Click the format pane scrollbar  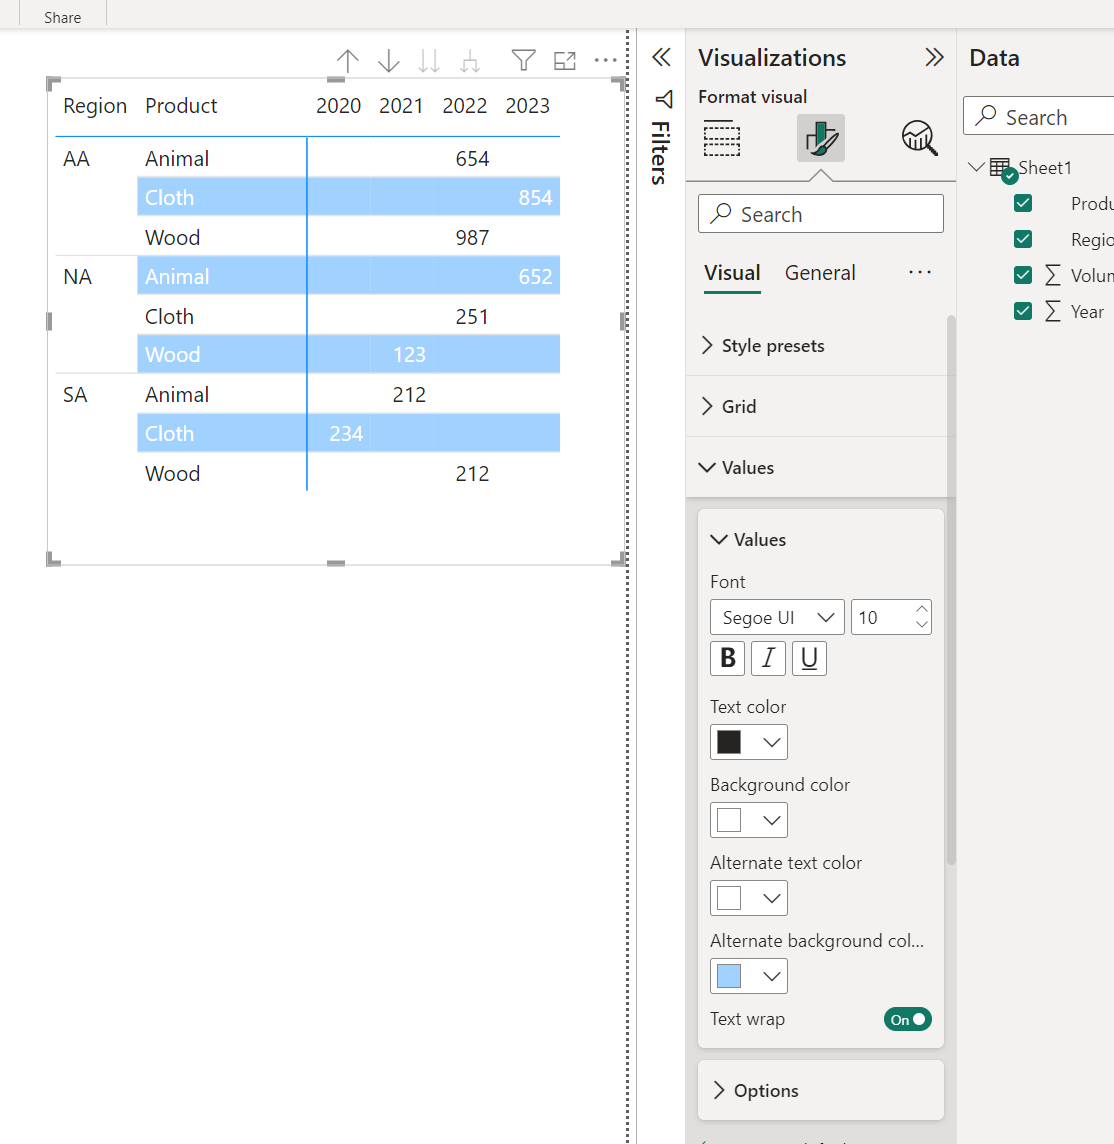pyautogui.click(x=951, y=590)
